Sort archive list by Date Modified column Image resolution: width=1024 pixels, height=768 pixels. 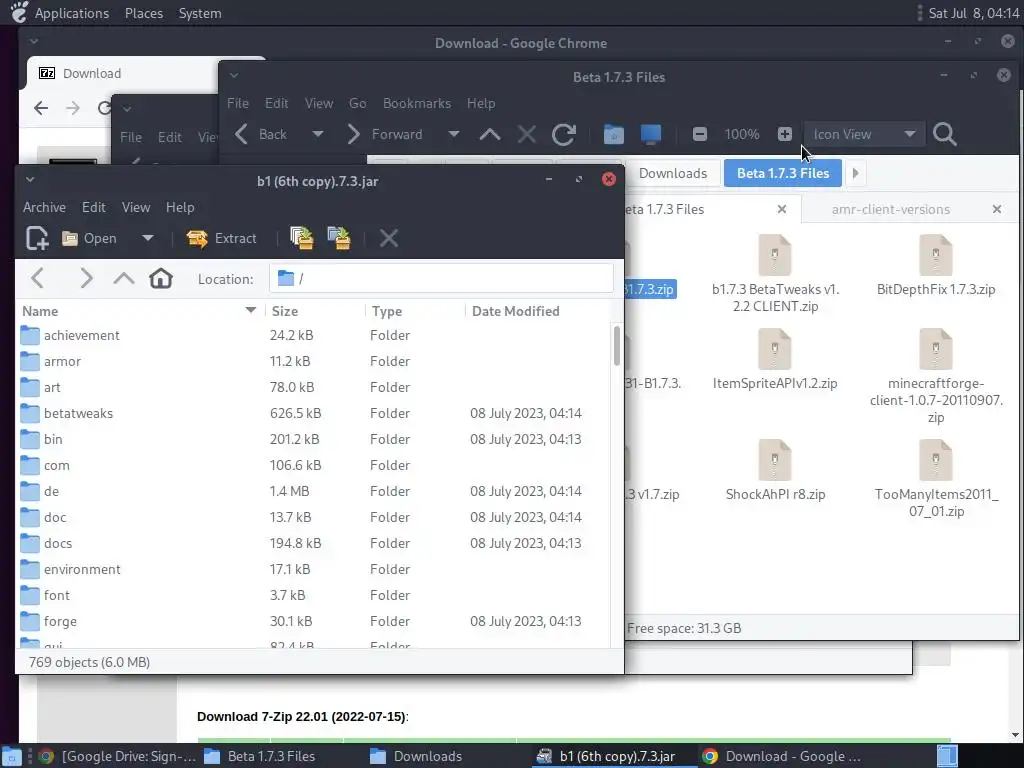click(x=538, y=312)
